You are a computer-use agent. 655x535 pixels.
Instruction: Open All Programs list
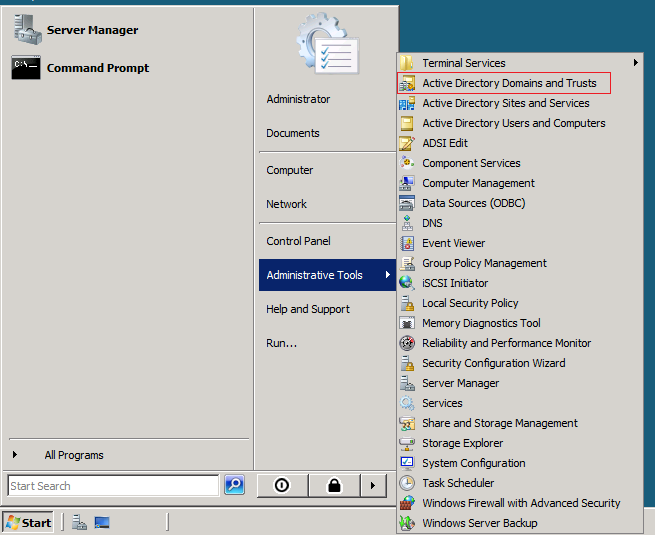[x=74, y=455]
